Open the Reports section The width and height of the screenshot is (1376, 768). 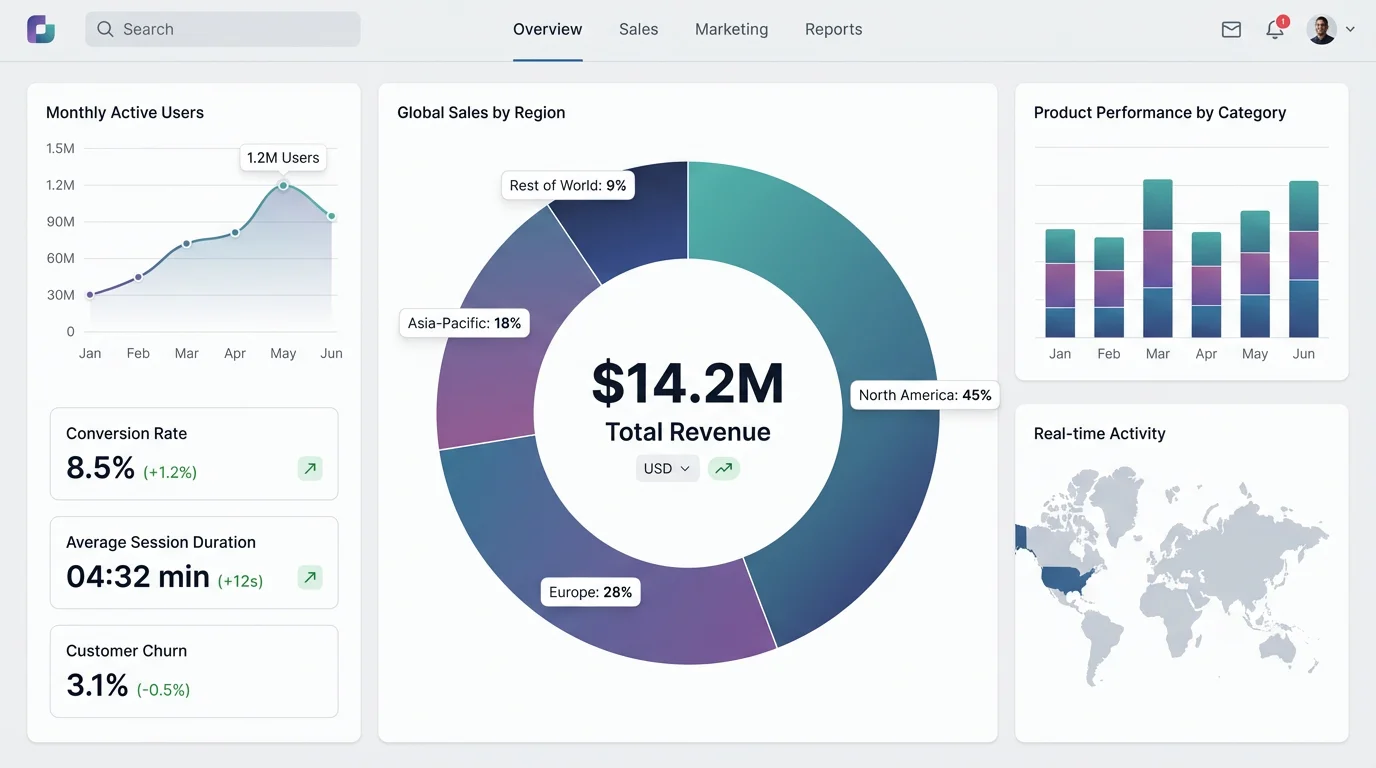833,29
